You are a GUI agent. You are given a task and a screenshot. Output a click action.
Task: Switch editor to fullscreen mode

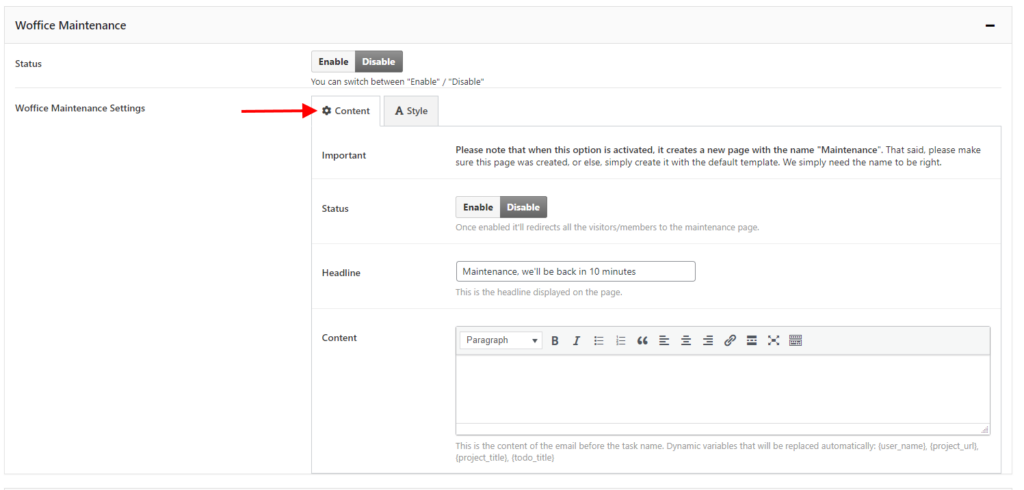774,341
